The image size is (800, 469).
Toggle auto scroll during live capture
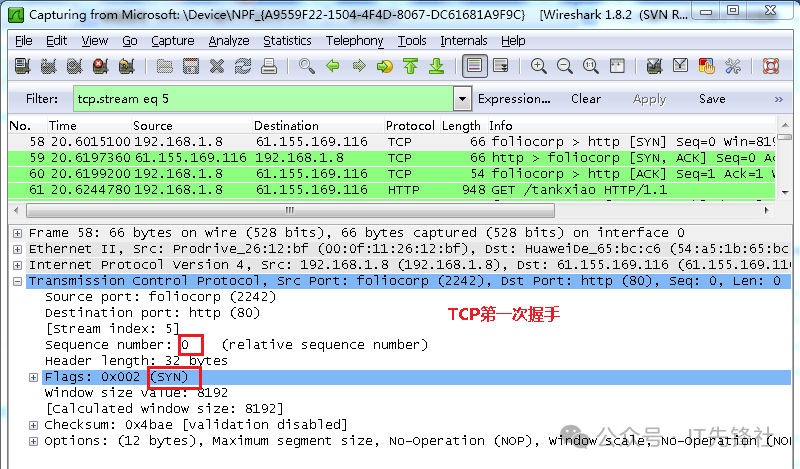(500, 66)
